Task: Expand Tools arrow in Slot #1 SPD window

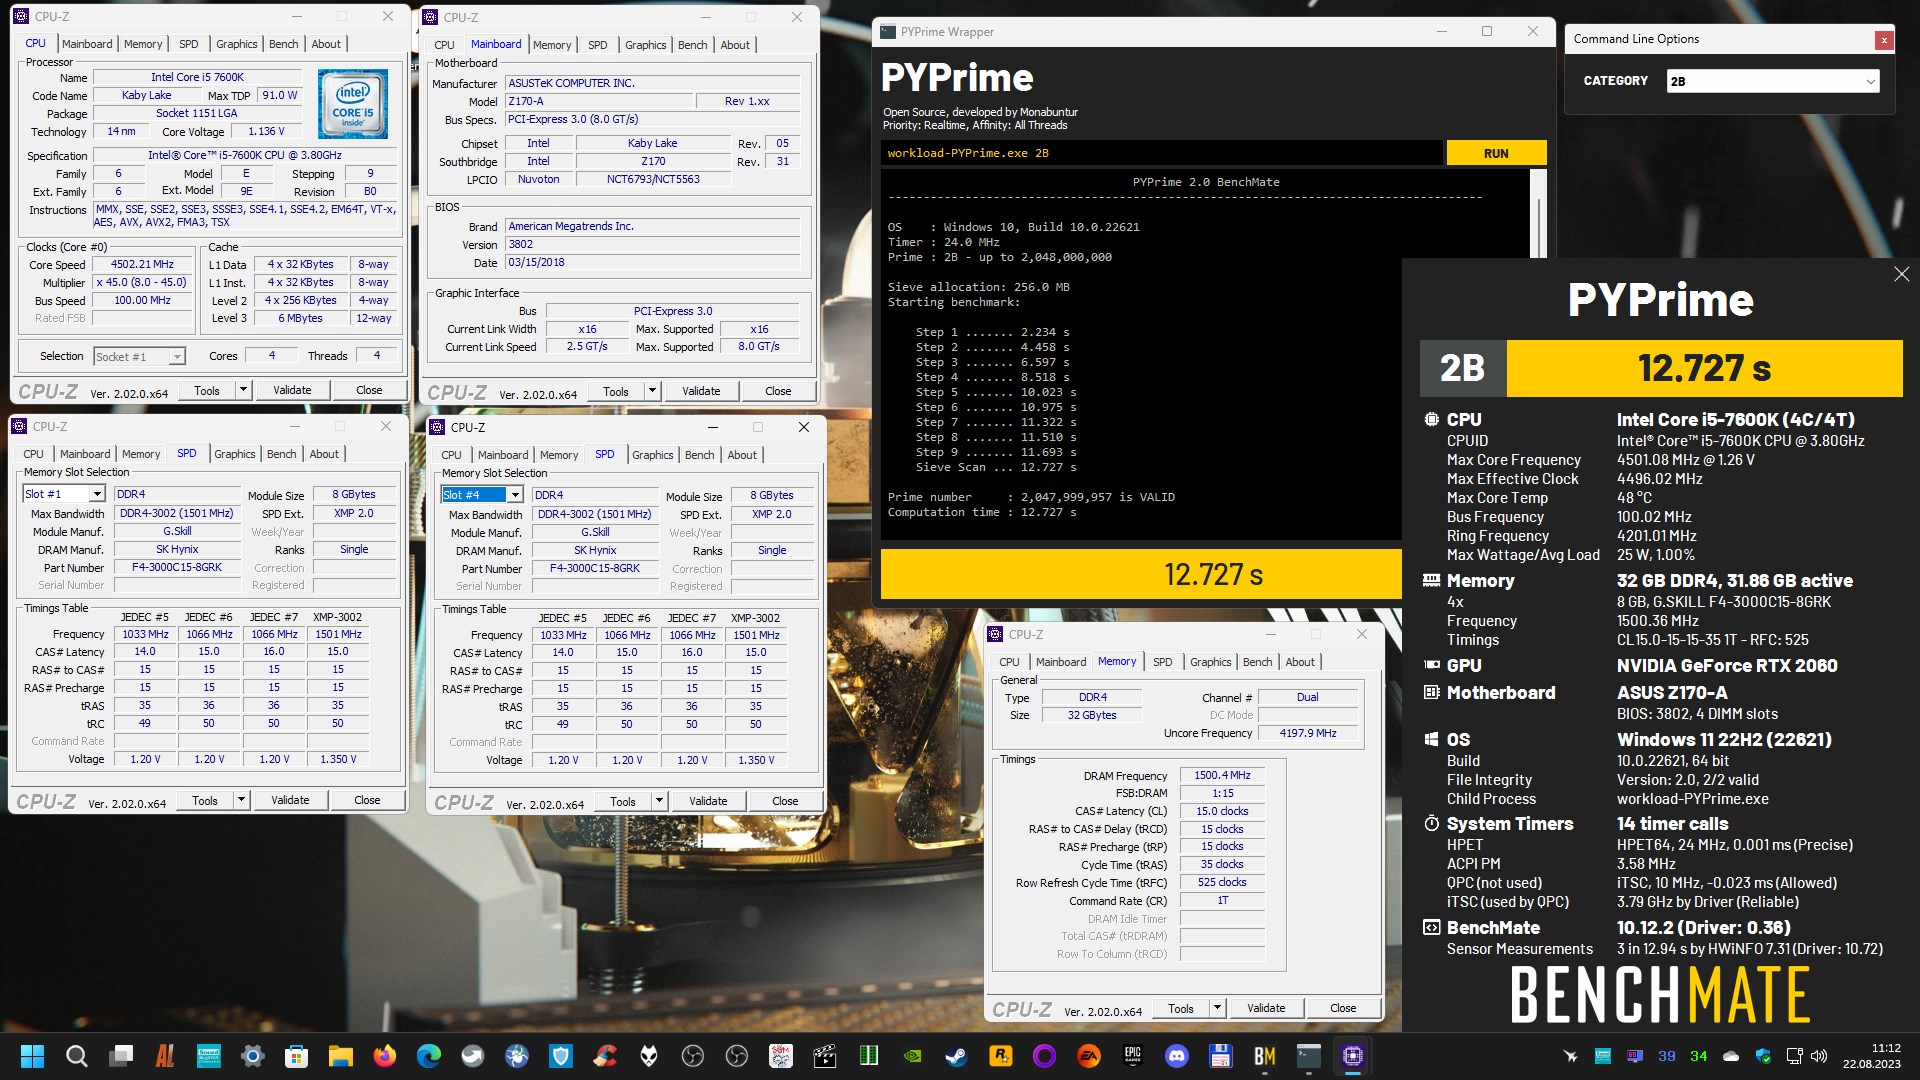Action: (x=241, y=800)
